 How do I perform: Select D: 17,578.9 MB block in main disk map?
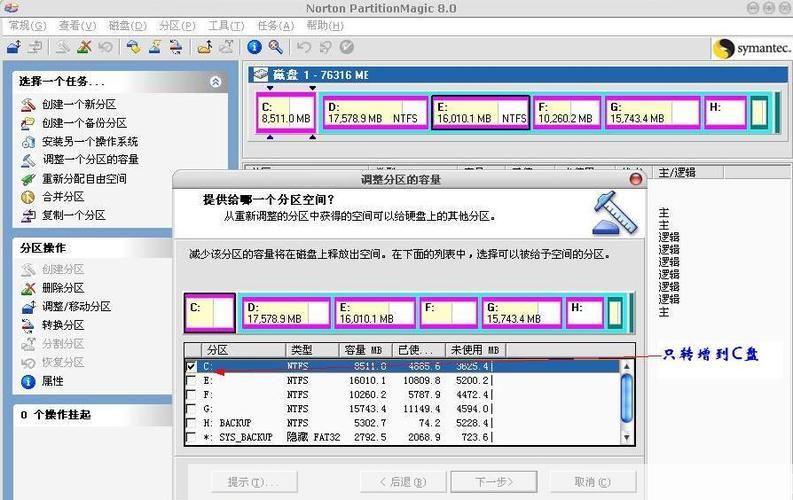coord(375,113)
